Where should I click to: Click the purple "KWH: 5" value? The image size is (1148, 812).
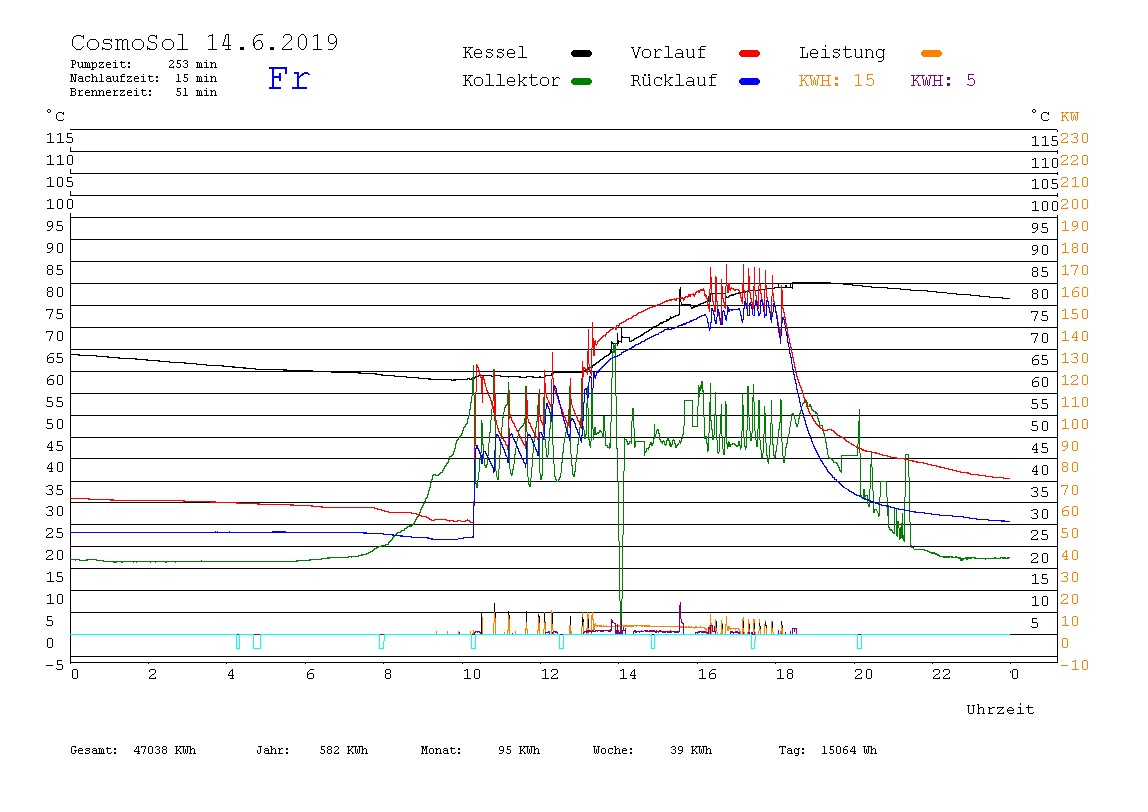coord(943,81)
